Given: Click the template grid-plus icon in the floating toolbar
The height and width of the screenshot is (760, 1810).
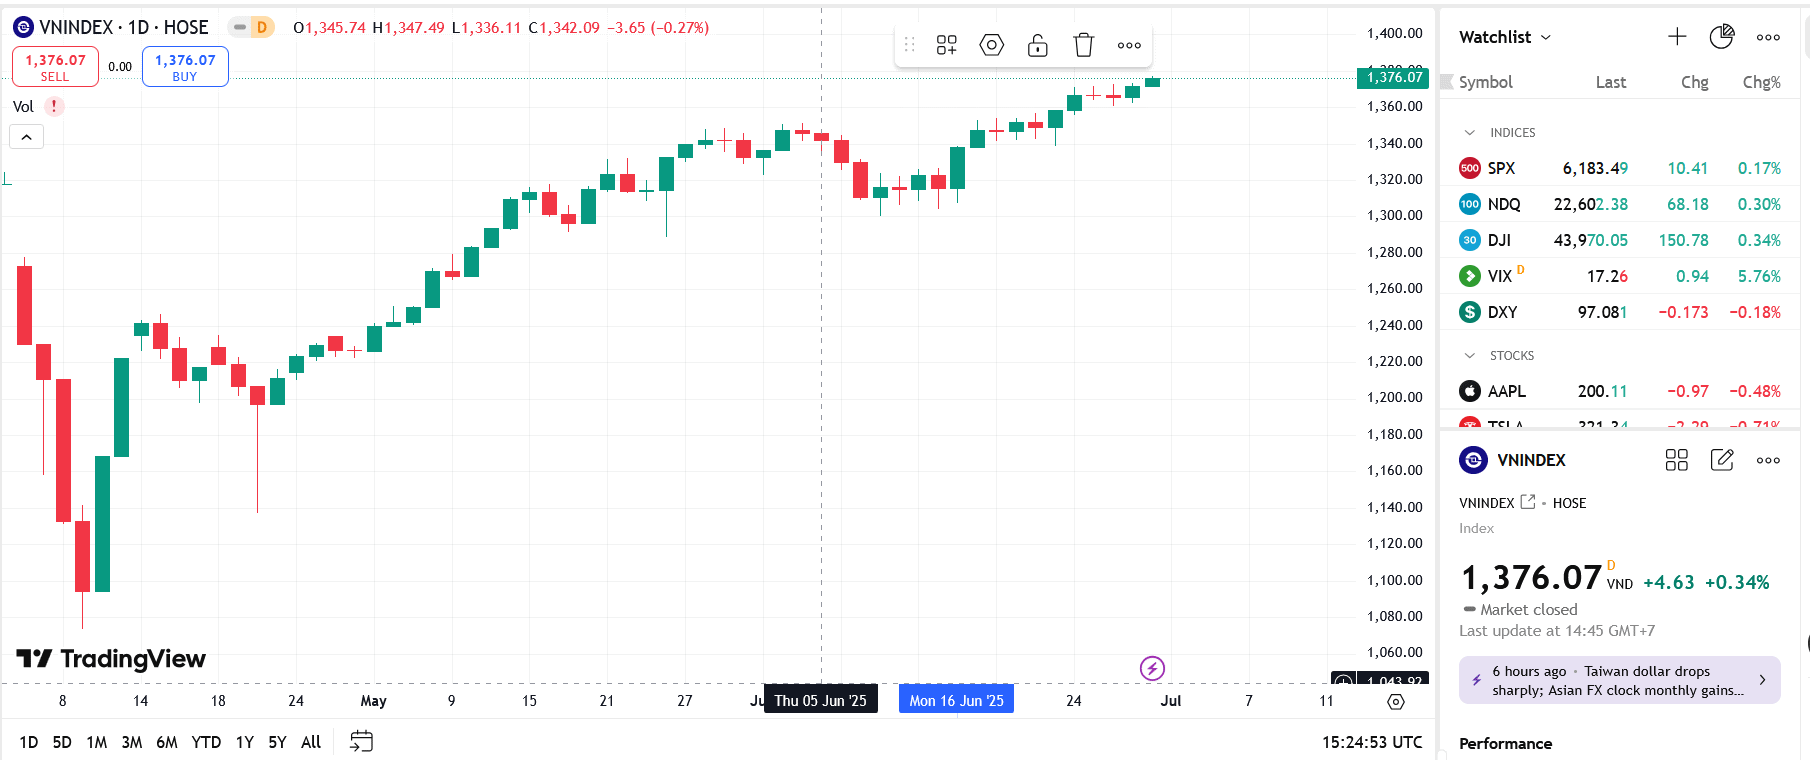Looking at the screenshot, I should tap(946, 45).
